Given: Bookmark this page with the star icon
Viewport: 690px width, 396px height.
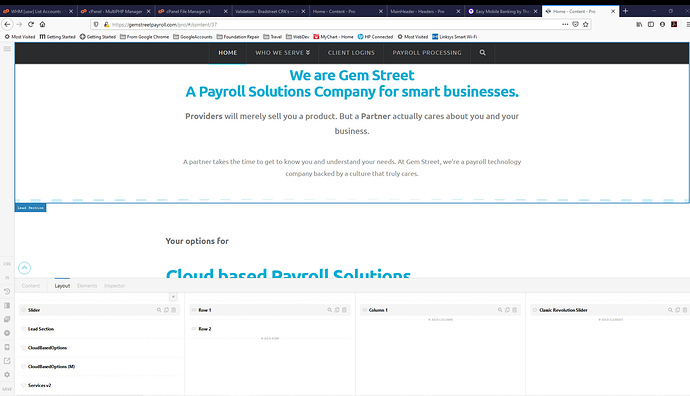Looking at the screenshot, I should (x=586, y=24).
